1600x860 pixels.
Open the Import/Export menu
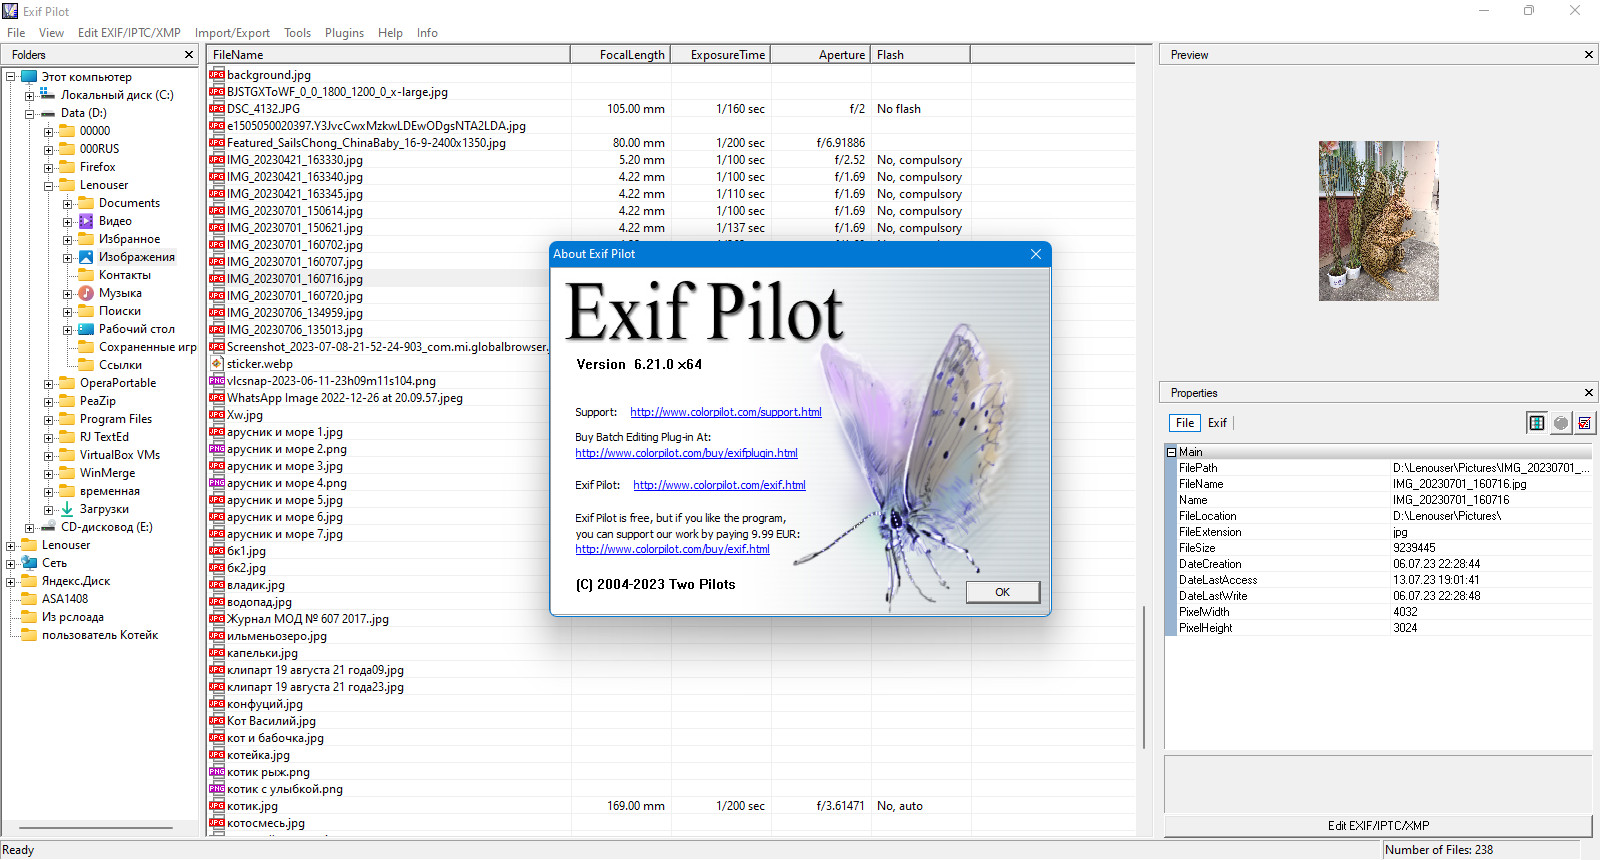pyautogui.click(x=232, y=33)
